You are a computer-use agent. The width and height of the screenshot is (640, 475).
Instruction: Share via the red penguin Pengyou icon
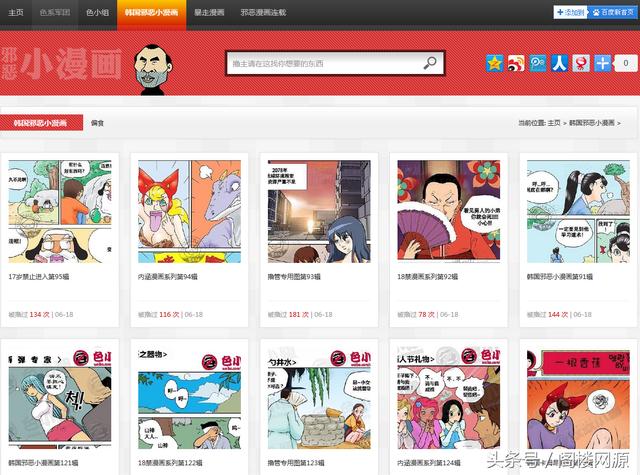[x=581, y=63]
